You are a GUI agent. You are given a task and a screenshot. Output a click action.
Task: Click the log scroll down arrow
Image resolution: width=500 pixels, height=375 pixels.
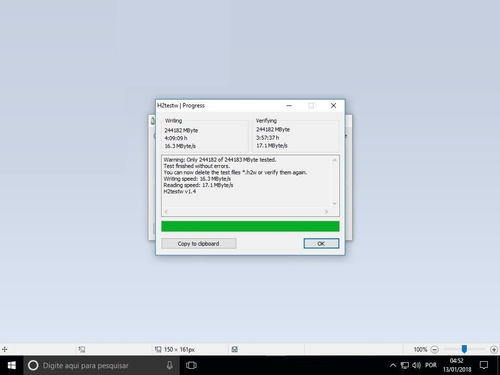coord(335,203)
